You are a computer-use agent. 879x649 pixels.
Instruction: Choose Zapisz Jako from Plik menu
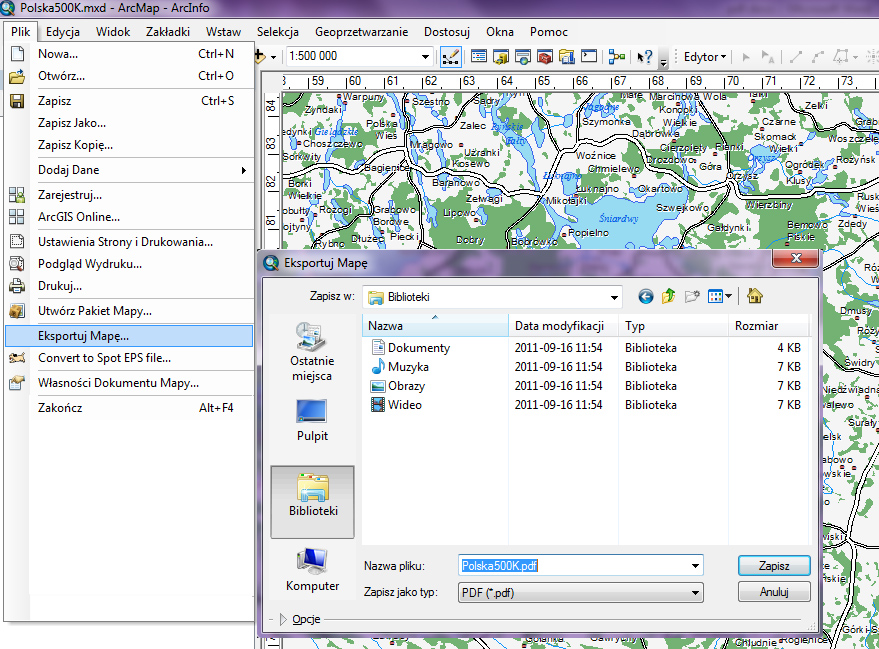[x=129, y=123]
